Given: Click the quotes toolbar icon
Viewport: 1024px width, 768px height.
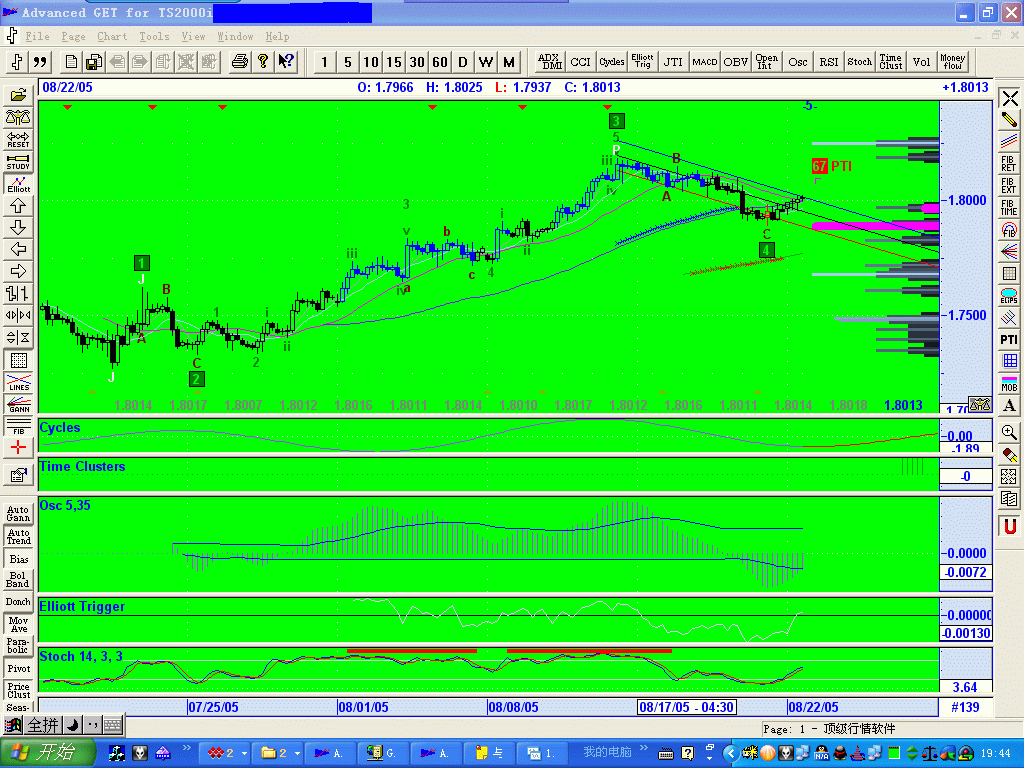Looking at the screenshot, I should (x=40, y=62).
